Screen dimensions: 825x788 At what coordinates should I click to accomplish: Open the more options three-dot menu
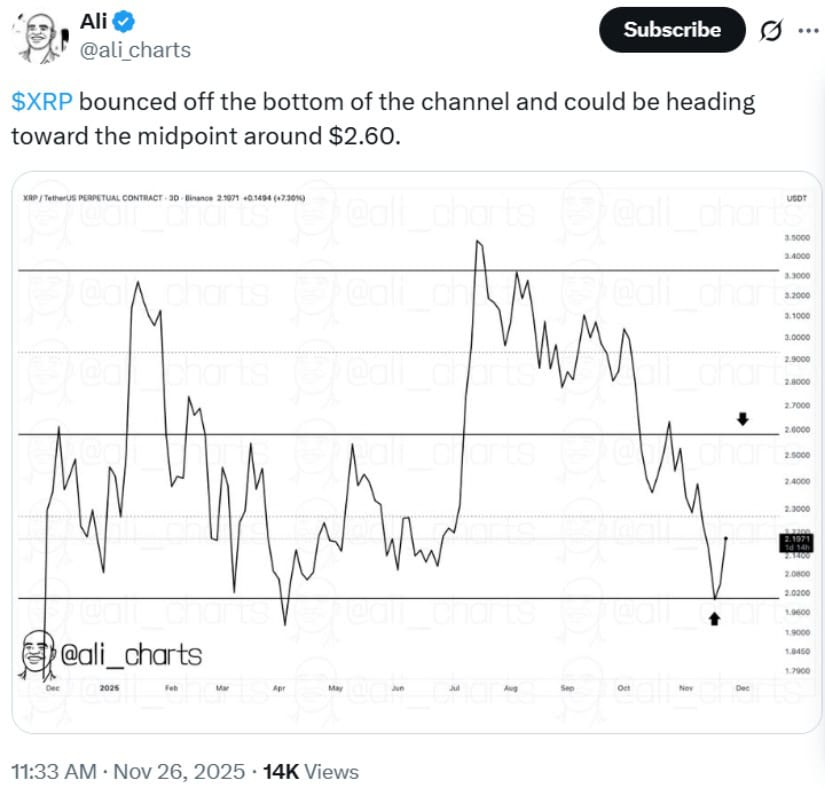click(x=808, y=30)
